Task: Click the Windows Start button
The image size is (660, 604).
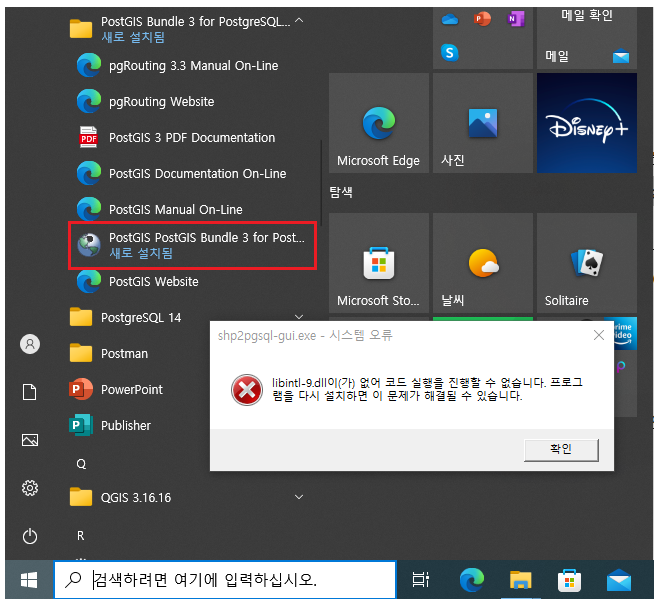Action: point(29,580)
